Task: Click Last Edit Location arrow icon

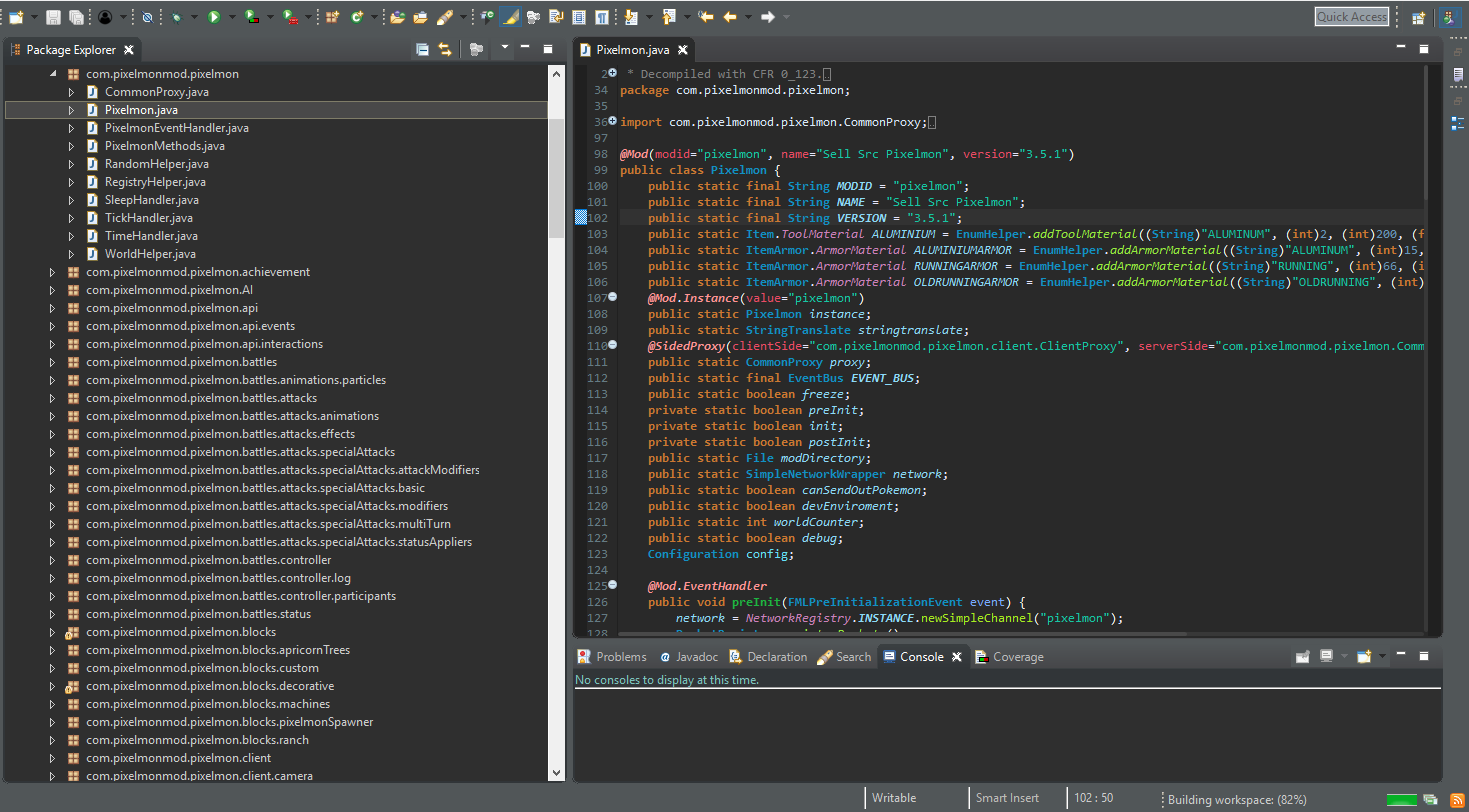Action: coord(706,17)
